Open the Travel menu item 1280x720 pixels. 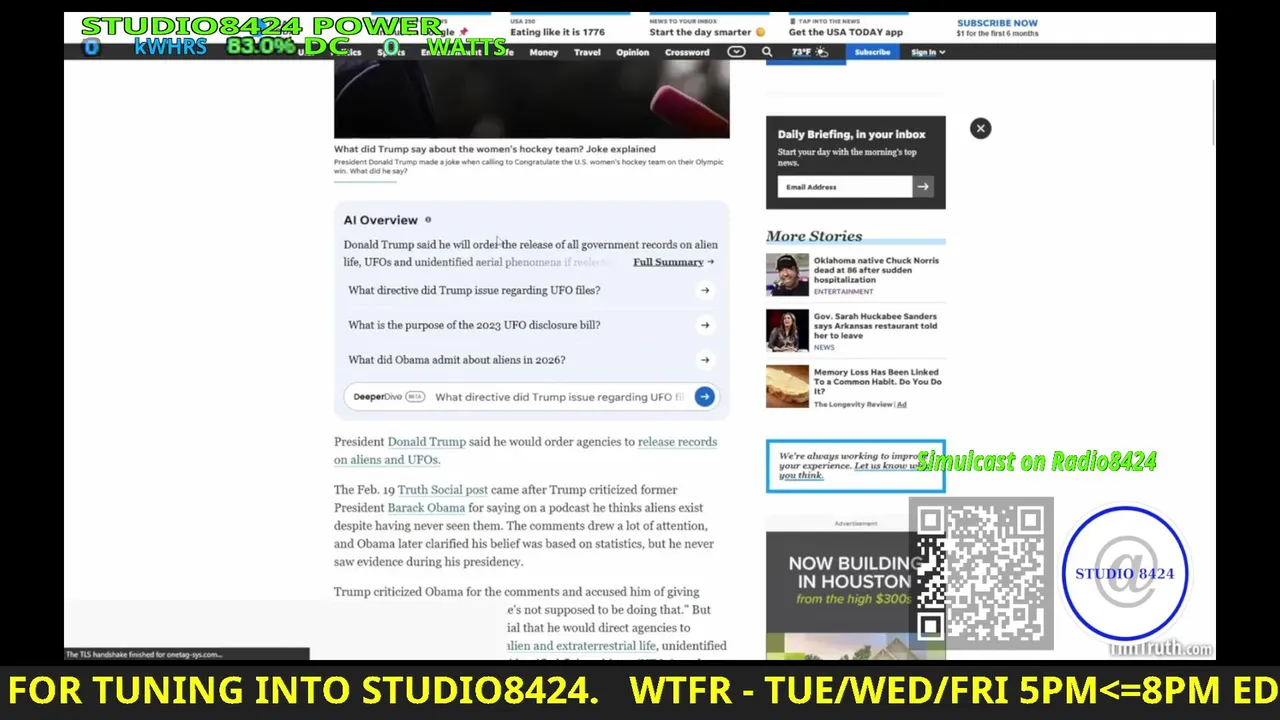(587, 52)
